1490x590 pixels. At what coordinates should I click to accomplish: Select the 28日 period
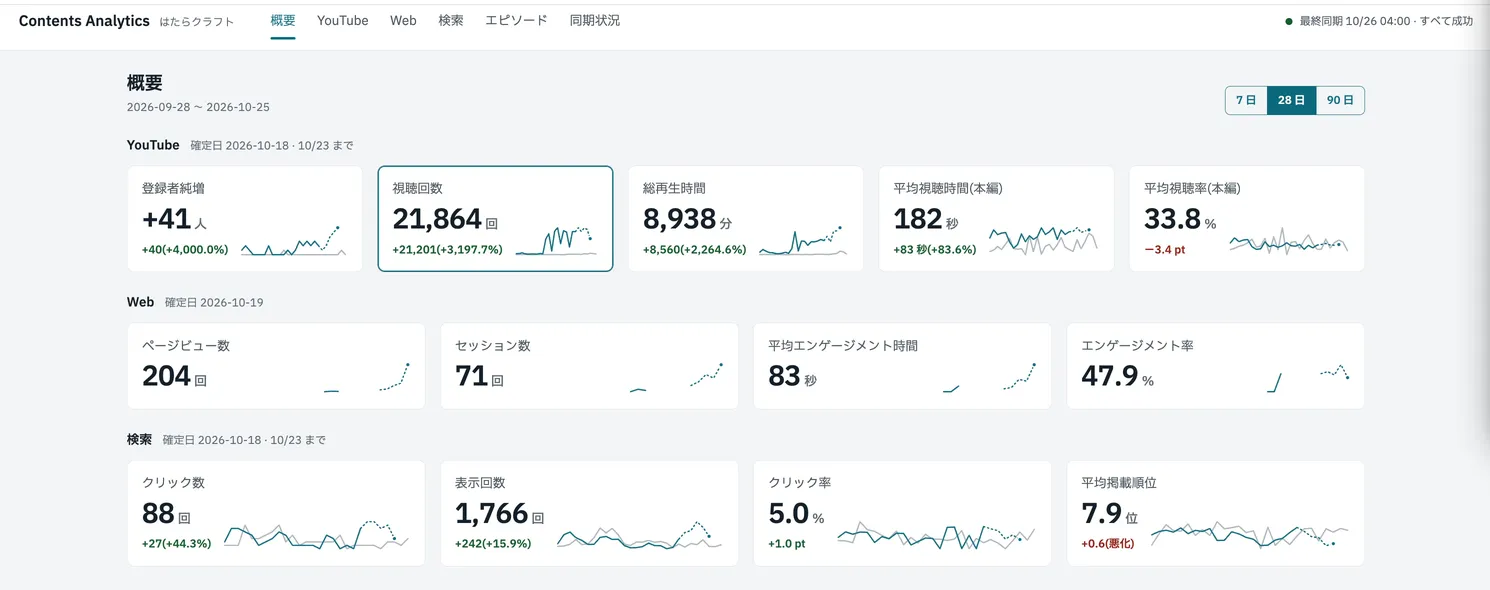1292,100
